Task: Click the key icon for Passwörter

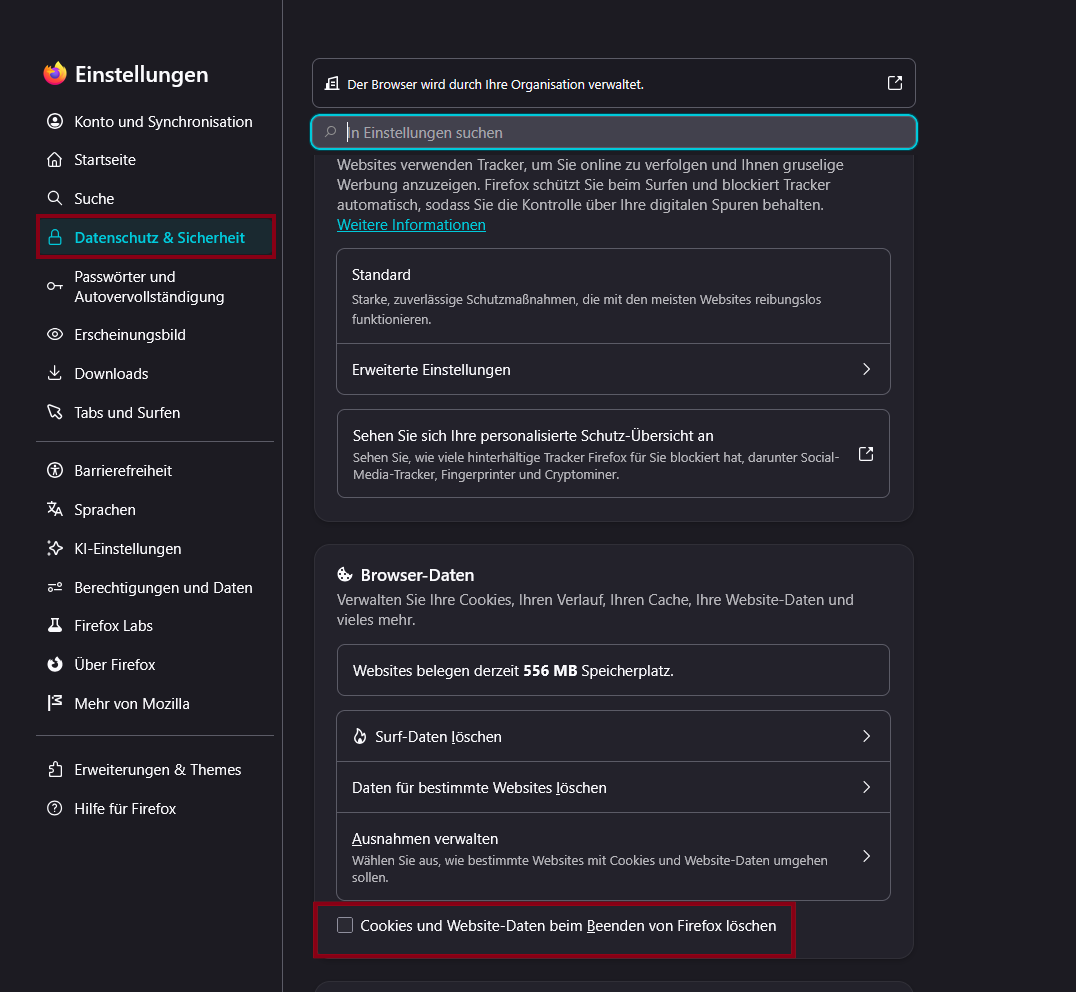Action: (x=55, y=286)
